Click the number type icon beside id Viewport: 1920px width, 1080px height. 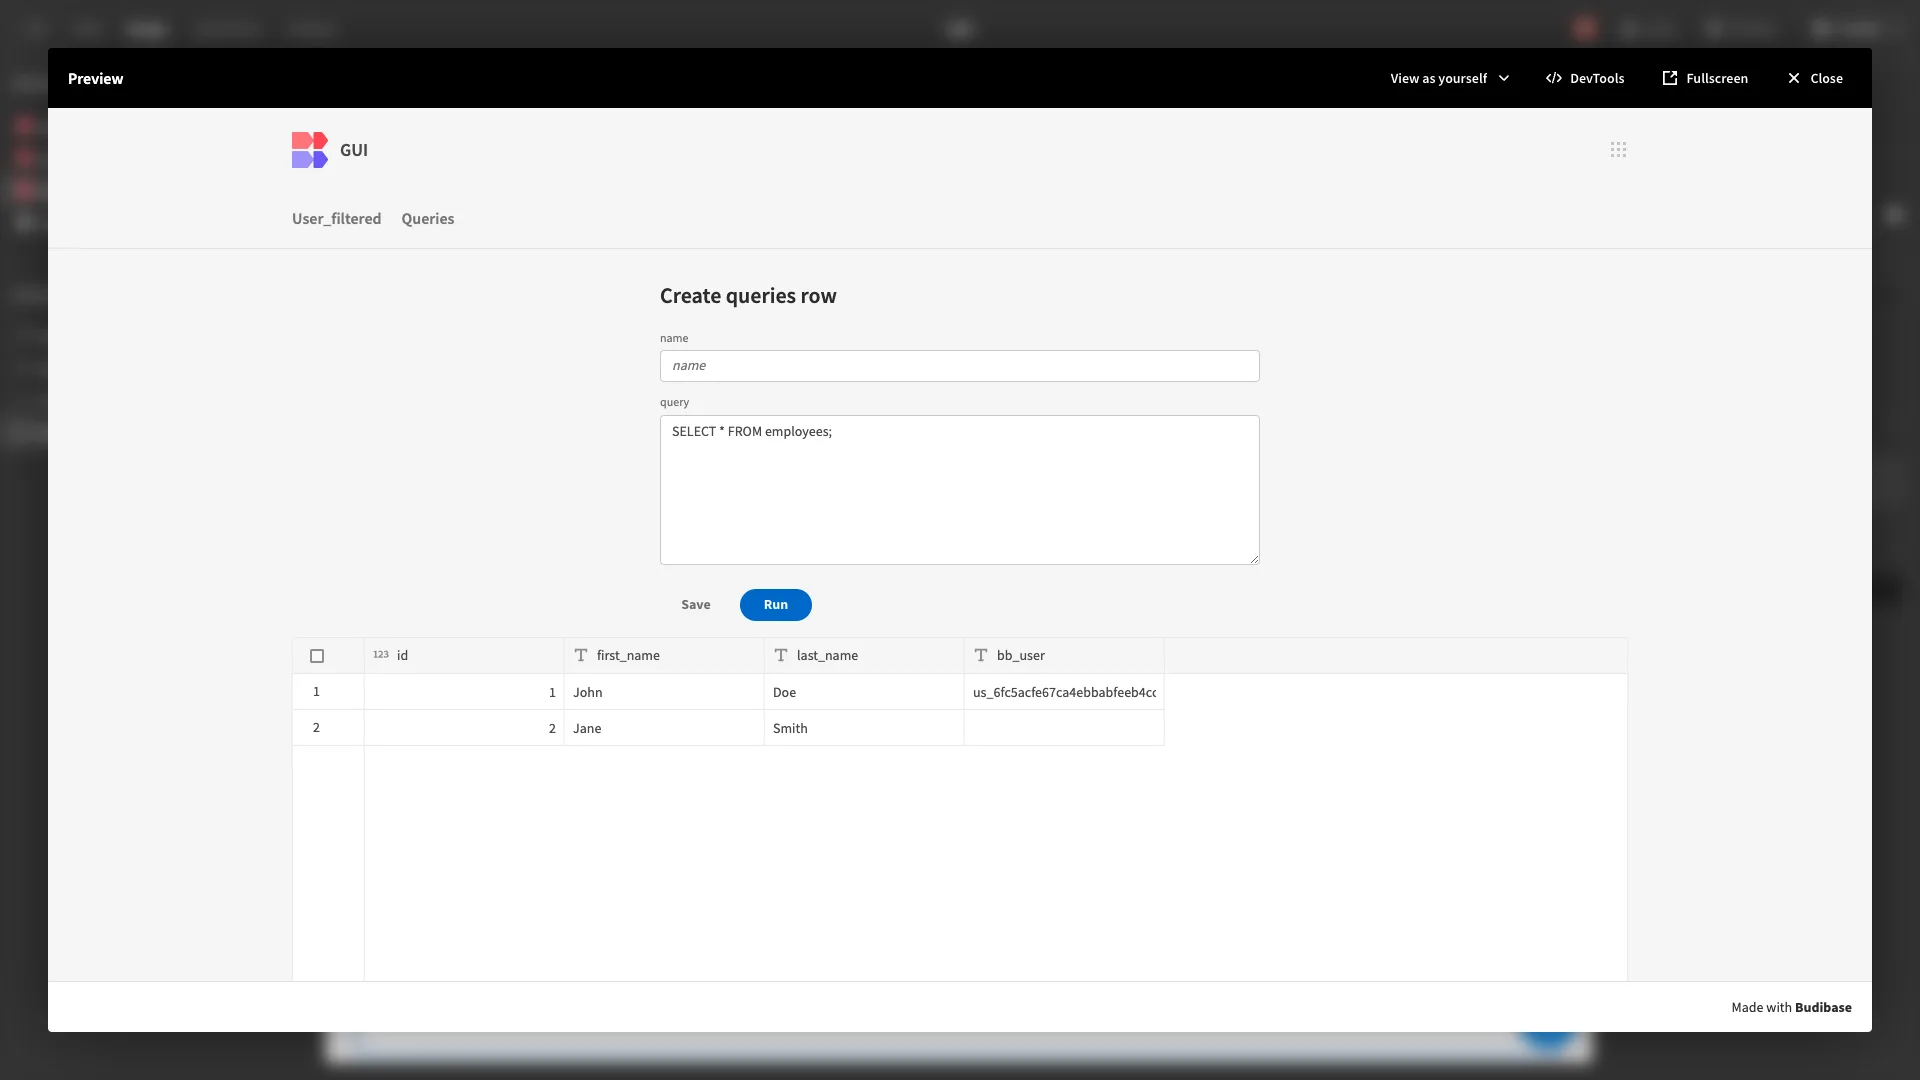pyautogui.click(x=381, y=655)
